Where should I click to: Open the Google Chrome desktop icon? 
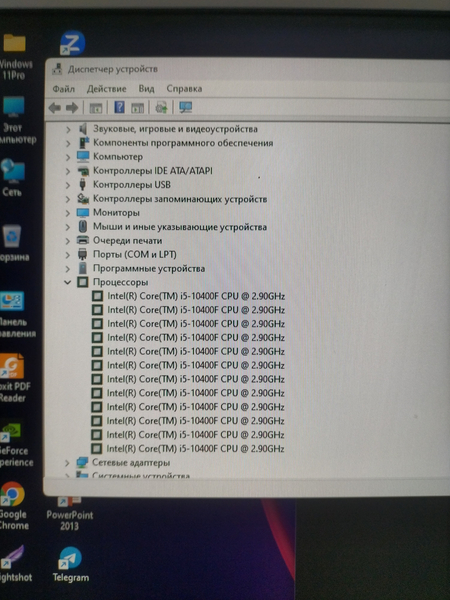point(13,506)
